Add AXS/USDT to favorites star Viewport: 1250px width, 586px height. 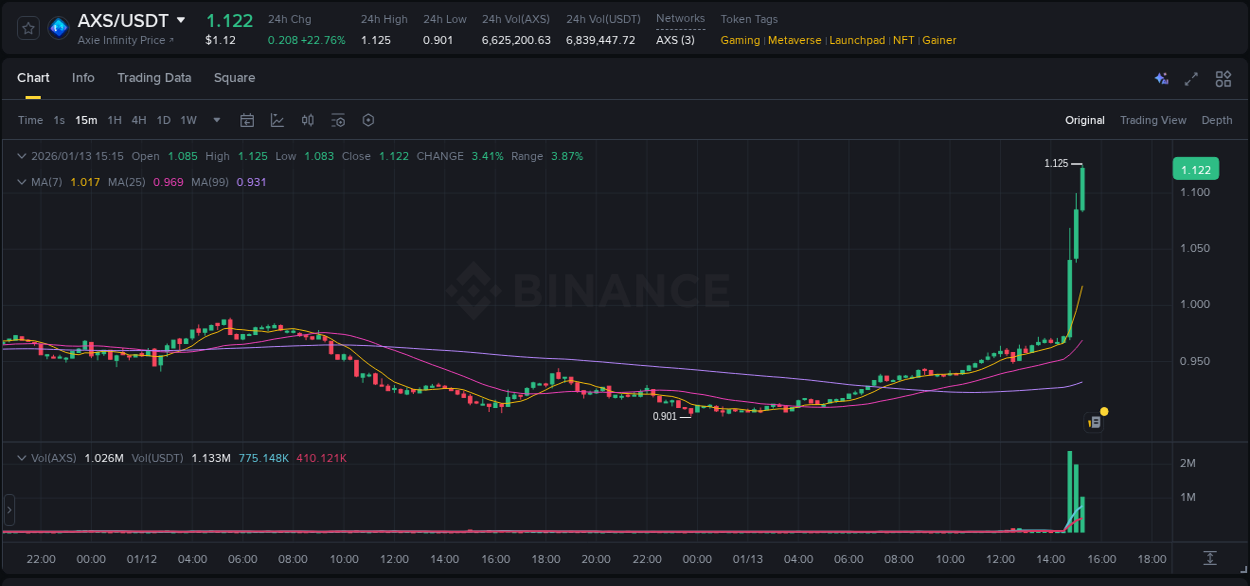[27, 27]
